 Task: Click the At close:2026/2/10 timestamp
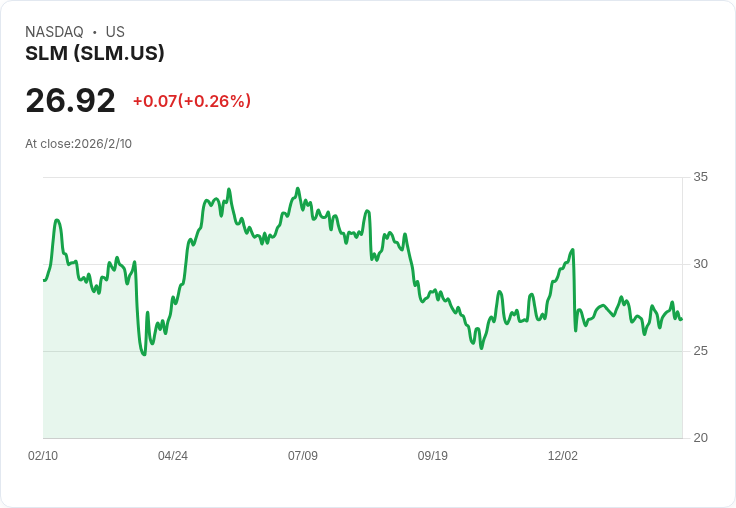(78, 144)
